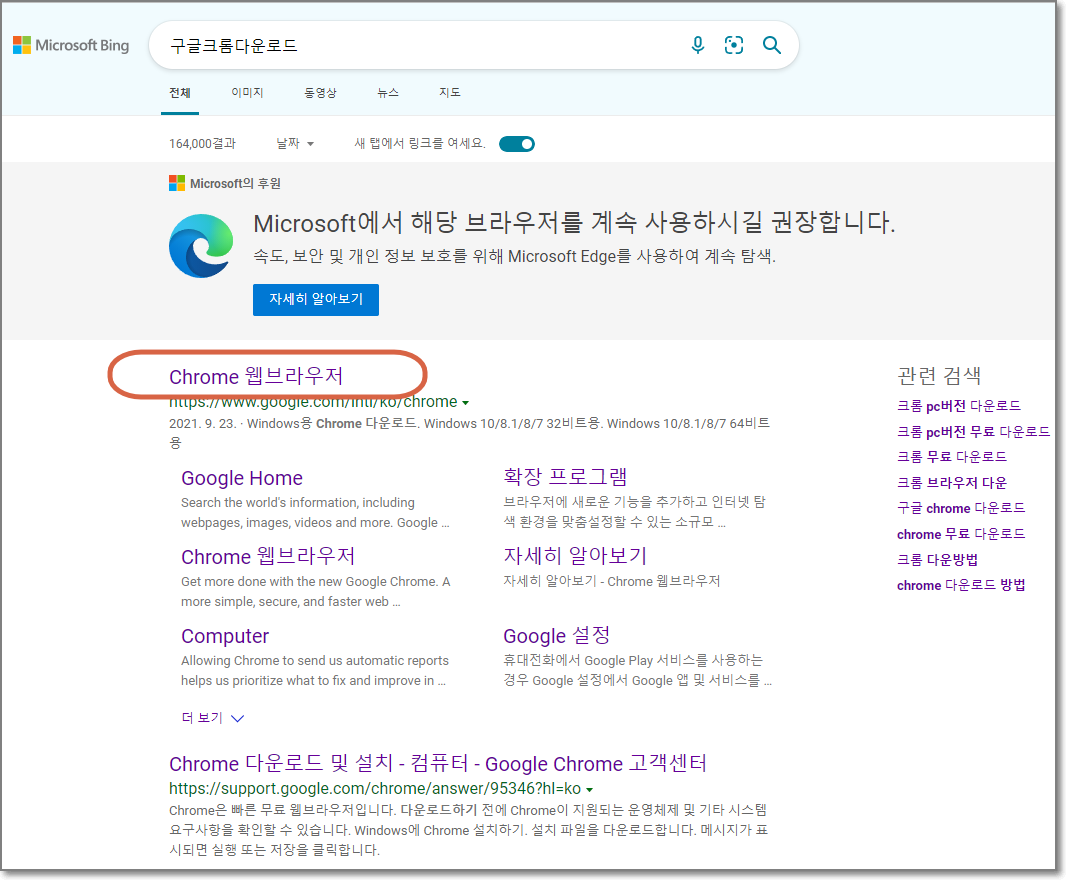Viewport: 1066px width, 880px height.
Task: Click the google.com/intl/ko/chrome green URL
Action: (x=313, y=402)
